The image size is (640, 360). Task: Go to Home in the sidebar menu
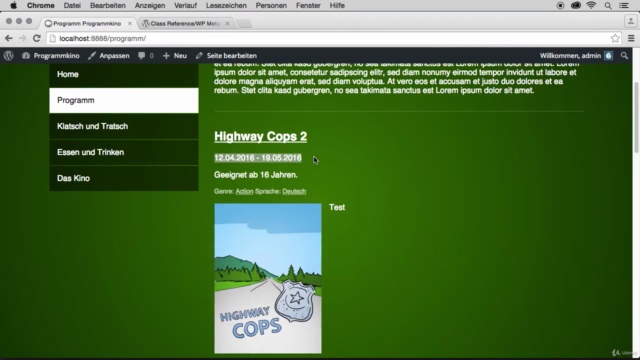click(x=124, y=74)
